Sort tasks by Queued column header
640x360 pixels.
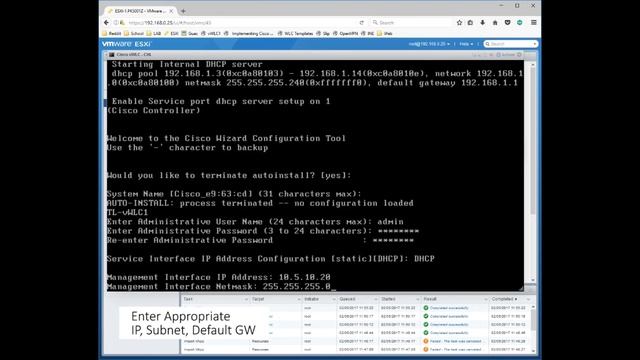coord(347,299)
